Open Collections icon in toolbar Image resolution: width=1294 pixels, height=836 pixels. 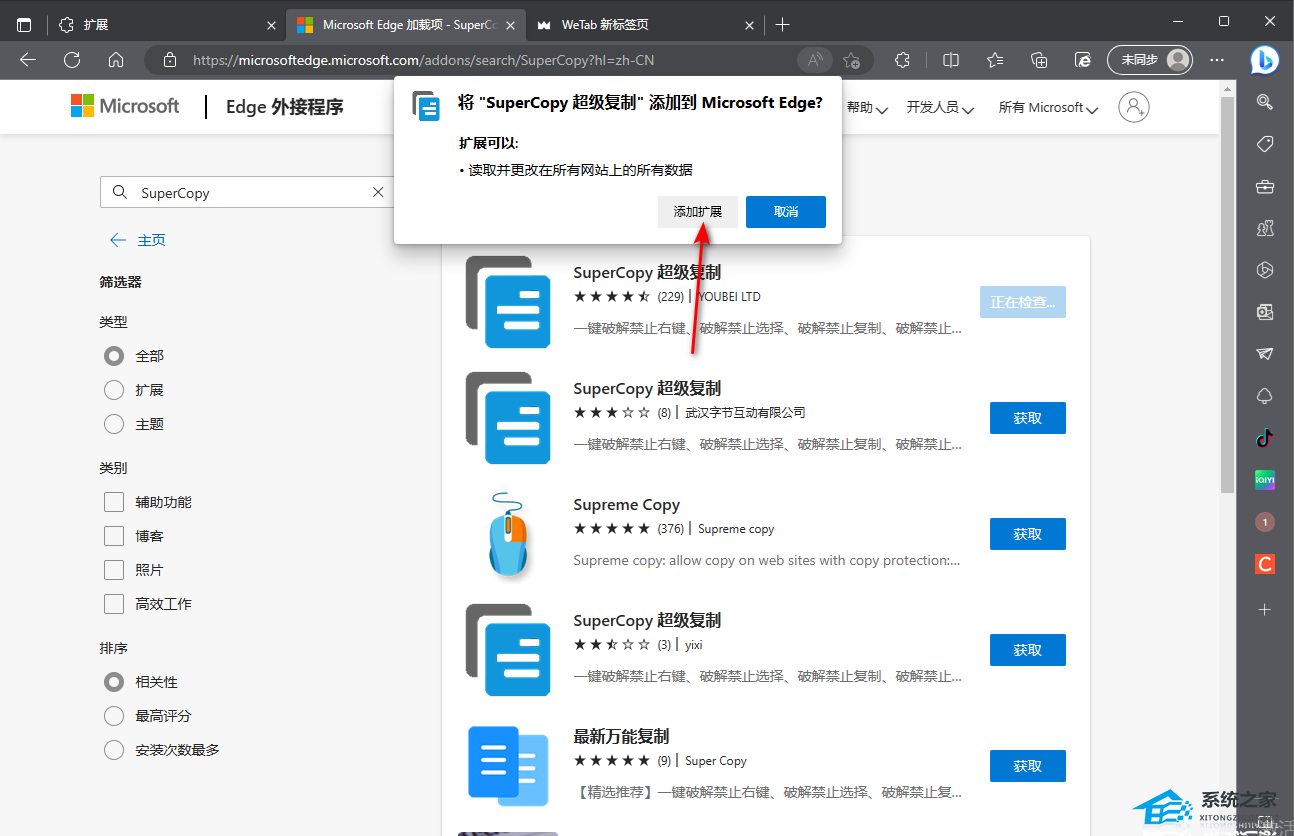click(x=1039, y=60)
